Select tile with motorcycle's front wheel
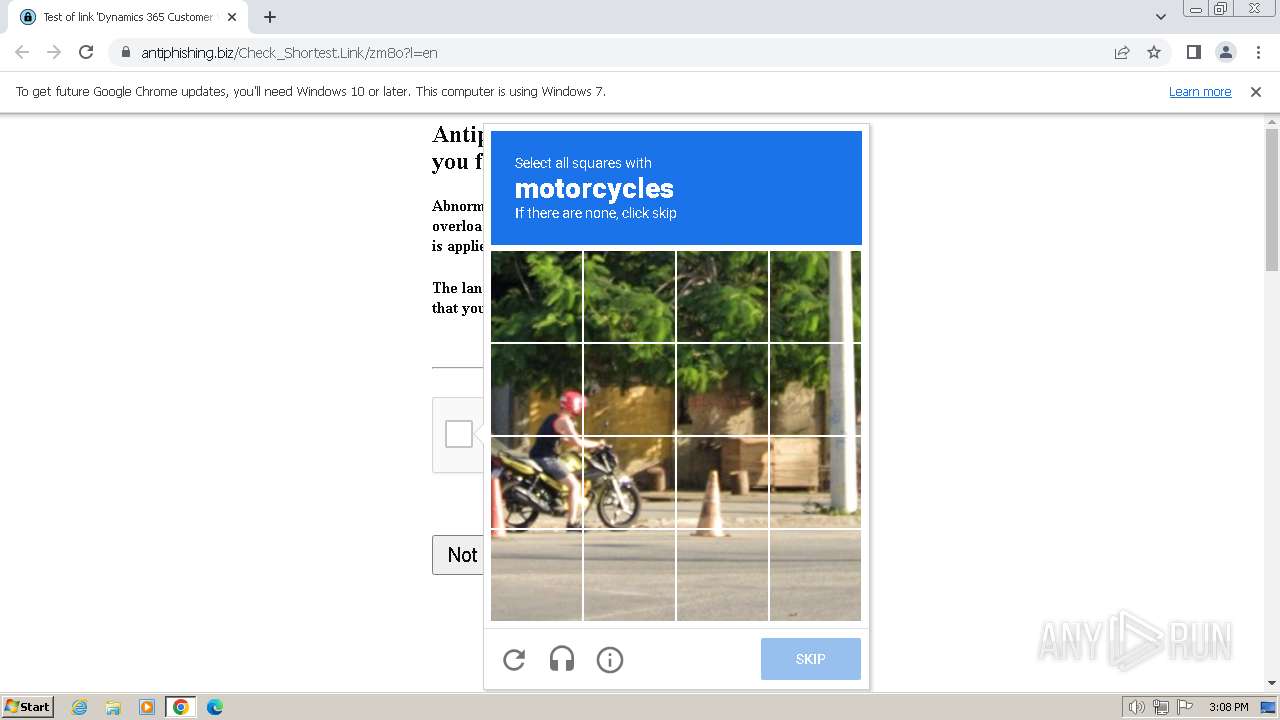This screenshot has width=1280, height=720. point(630,483)
